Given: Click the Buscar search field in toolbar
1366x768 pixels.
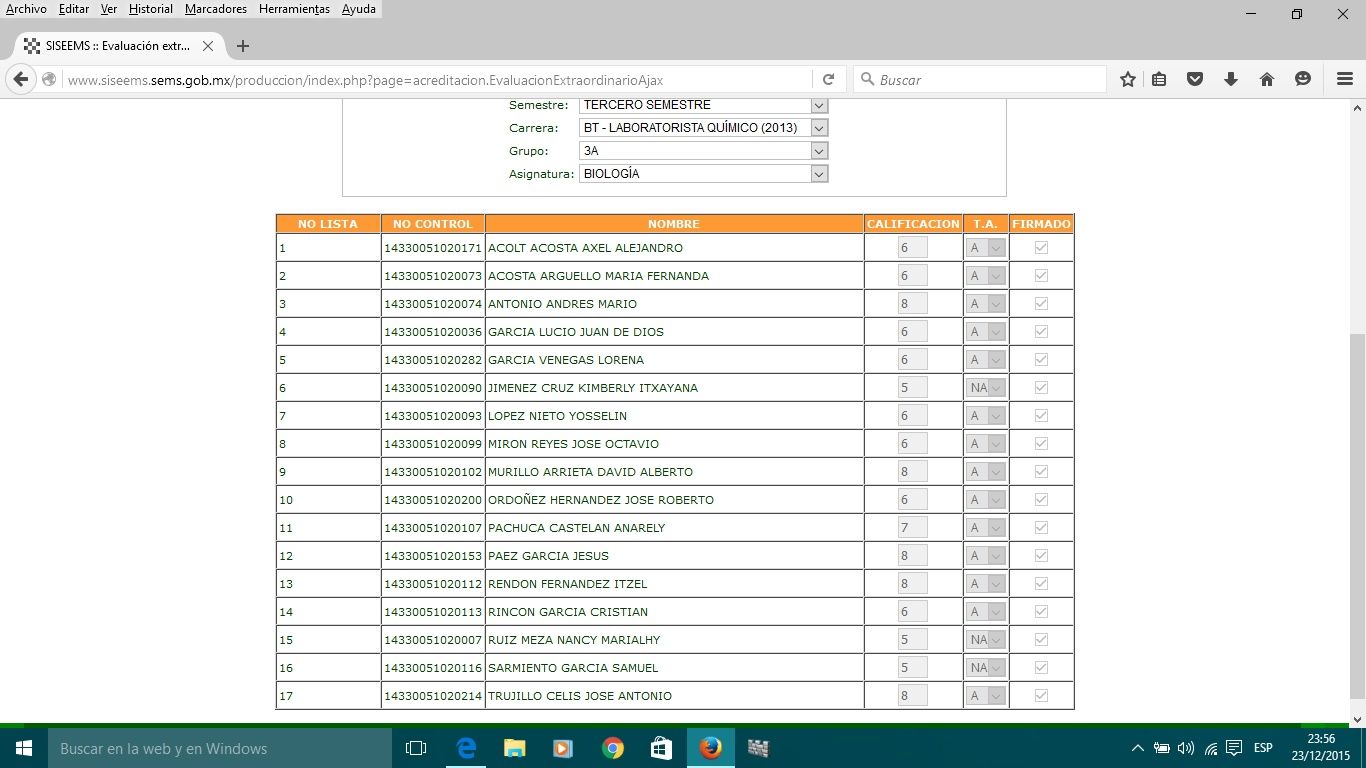Looking at the screenshot, I should pyautogui.click(x=980, y=79).
